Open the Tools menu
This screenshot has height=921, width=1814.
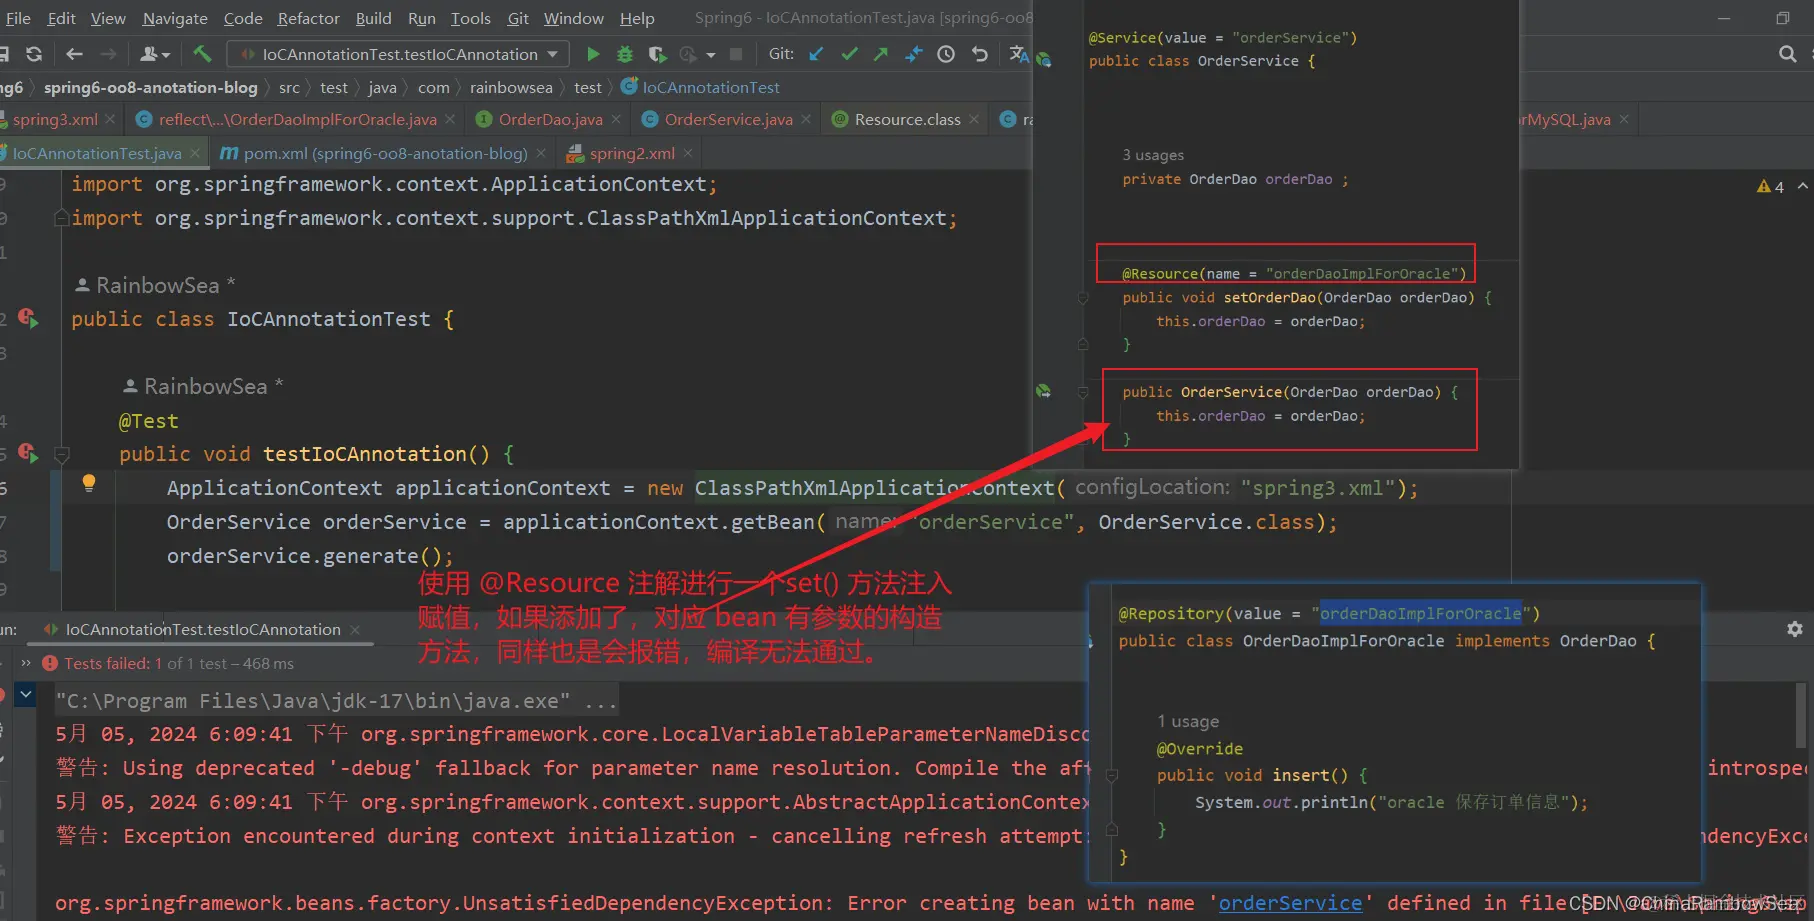(x=471, y=18)
